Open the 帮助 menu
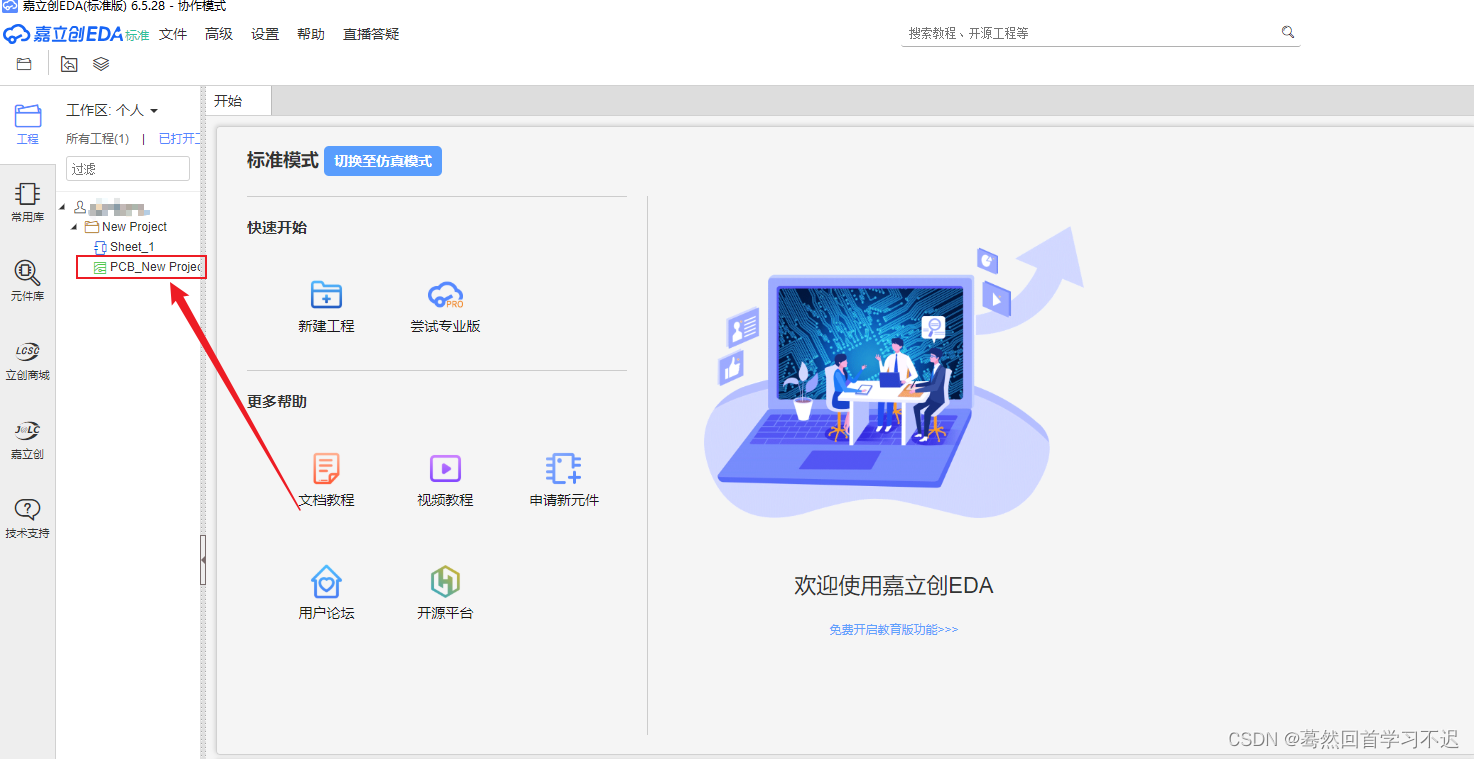1474x759 pixels. pos(311,34)
